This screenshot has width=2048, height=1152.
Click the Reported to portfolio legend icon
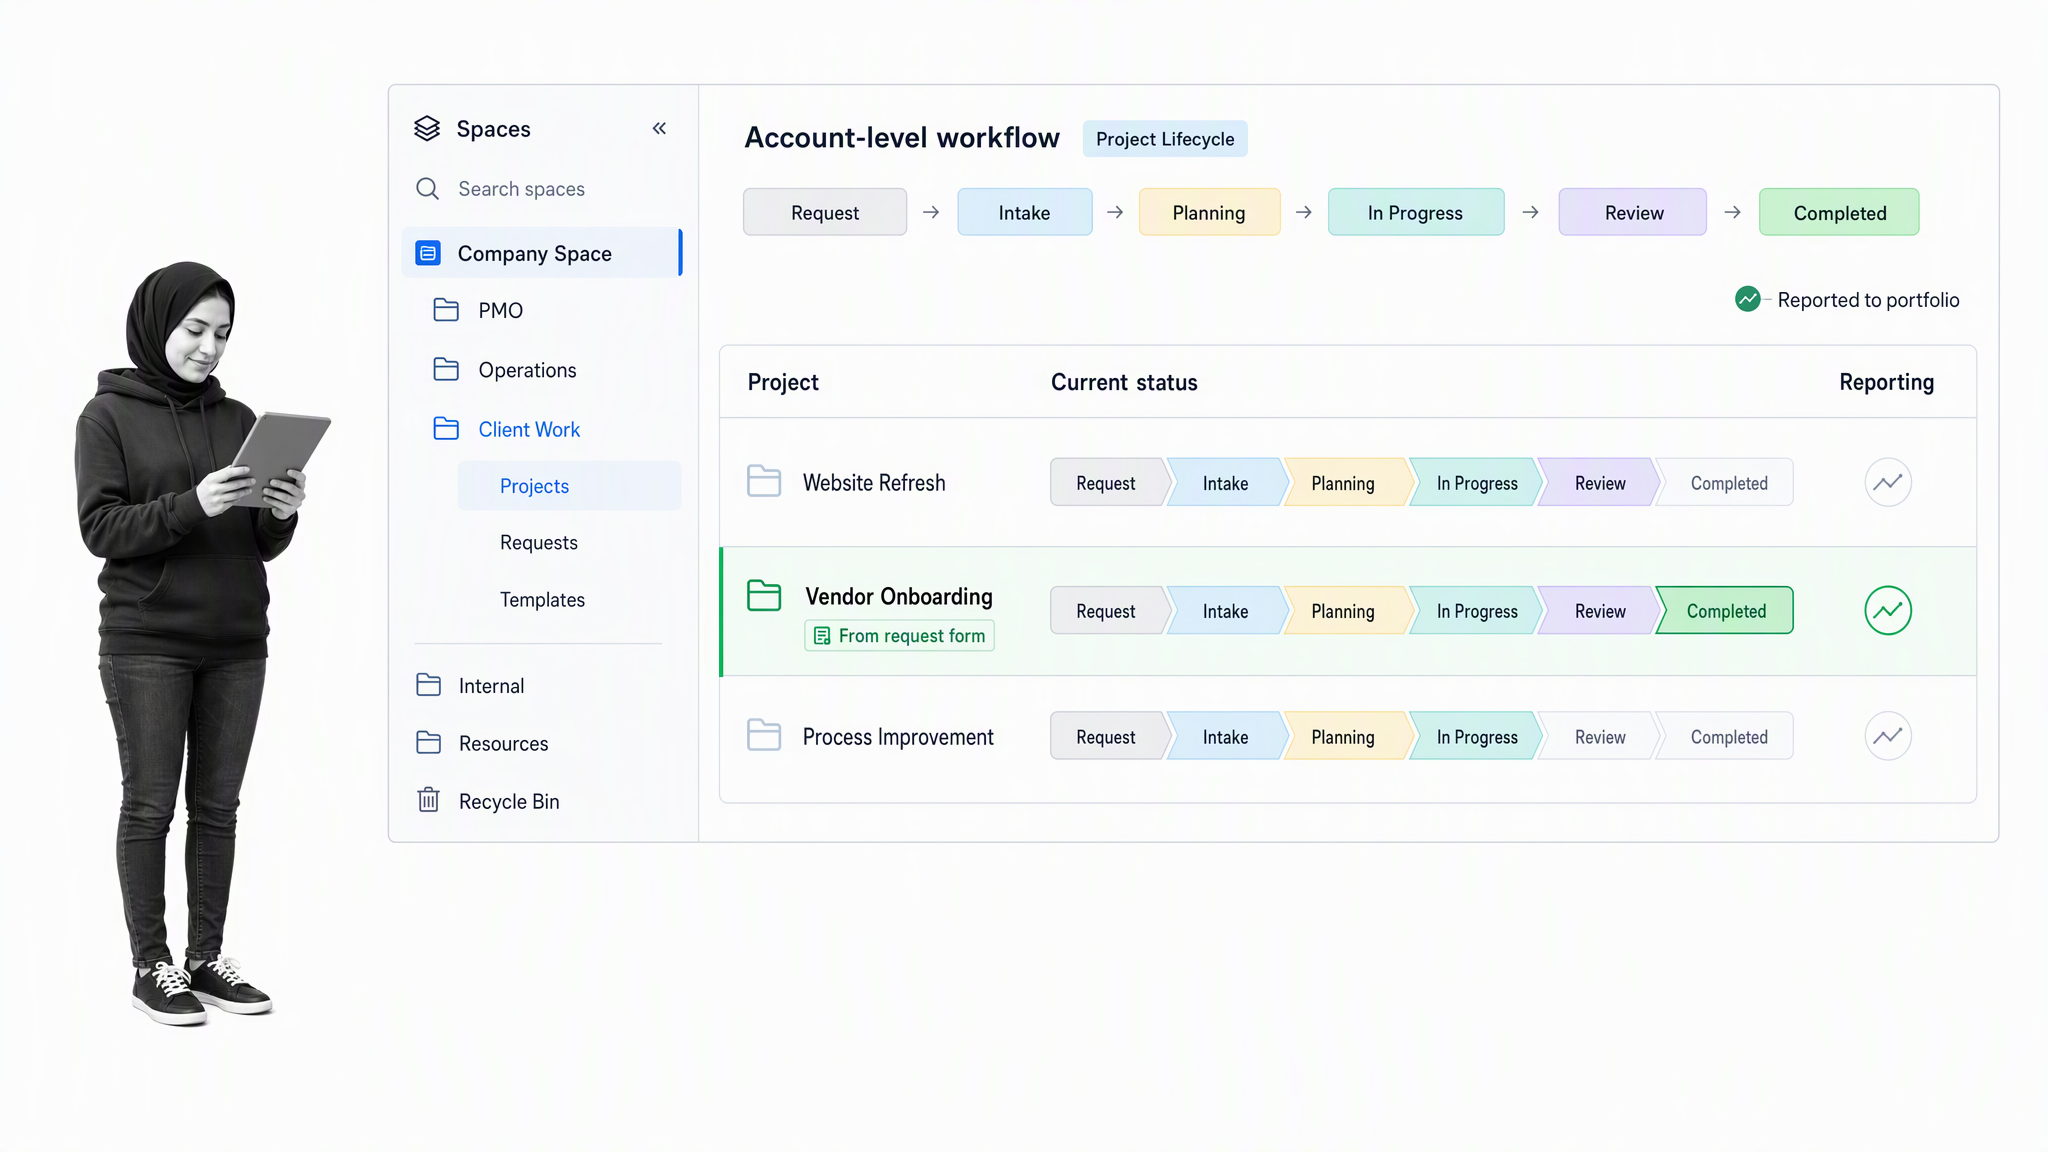pyautogui.click(x=1747, y=299)
